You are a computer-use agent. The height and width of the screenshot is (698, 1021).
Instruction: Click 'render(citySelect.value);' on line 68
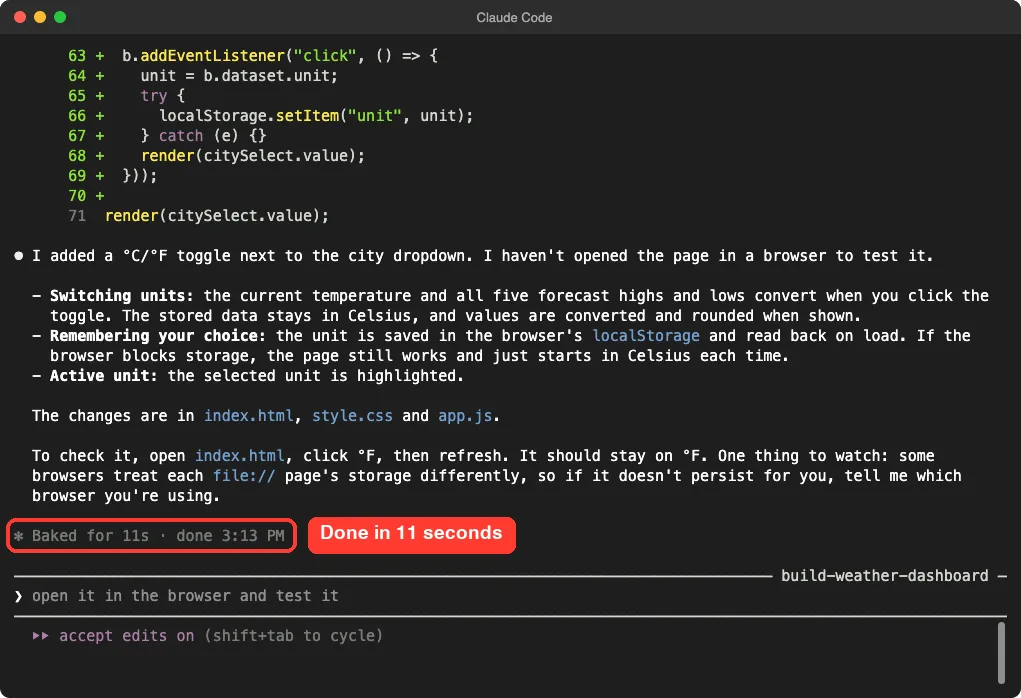point(253,156)
